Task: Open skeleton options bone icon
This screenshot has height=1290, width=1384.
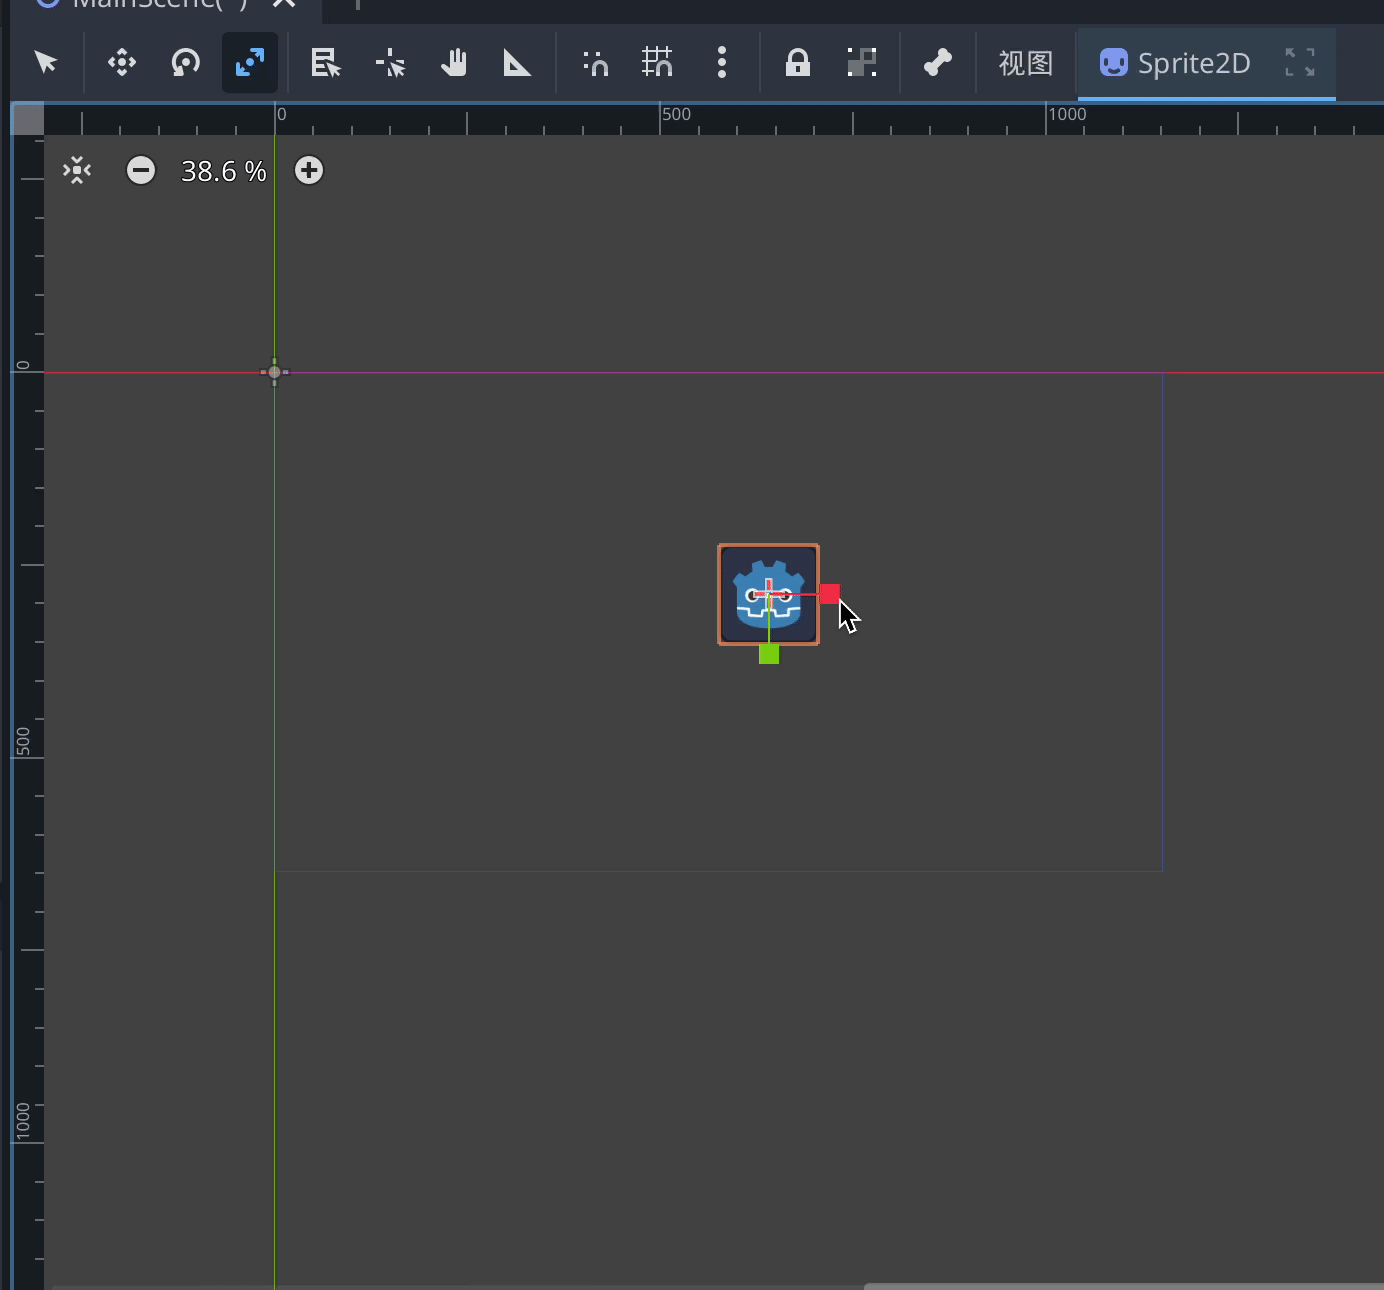Action: point(938,63)
